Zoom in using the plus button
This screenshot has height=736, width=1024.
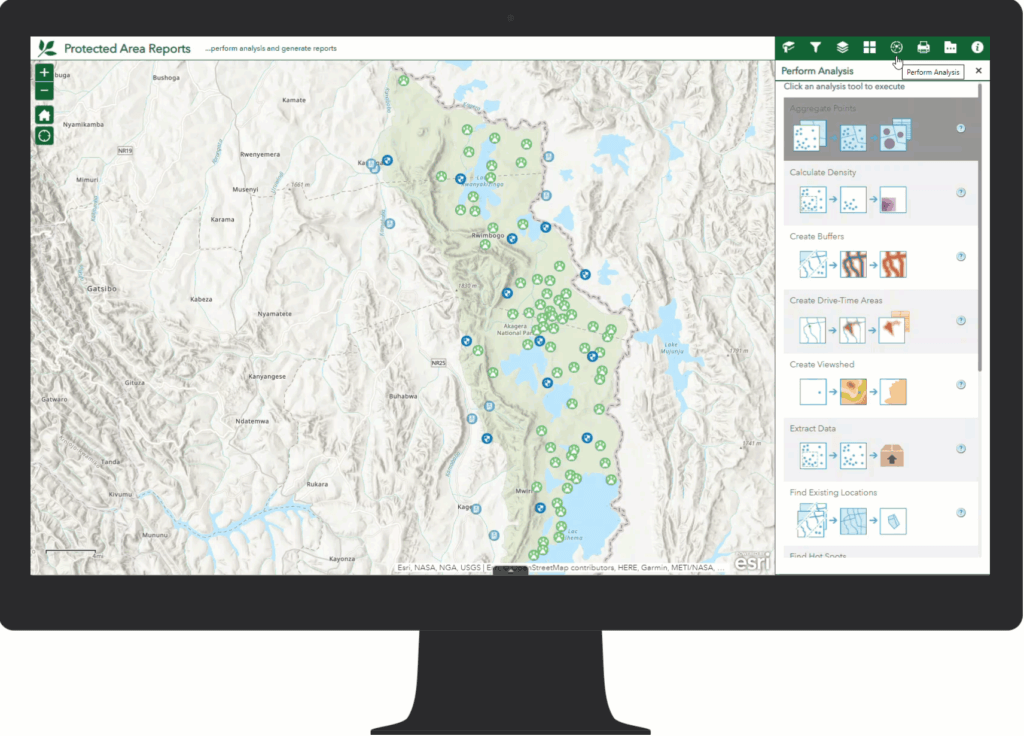tap(44, 72)
